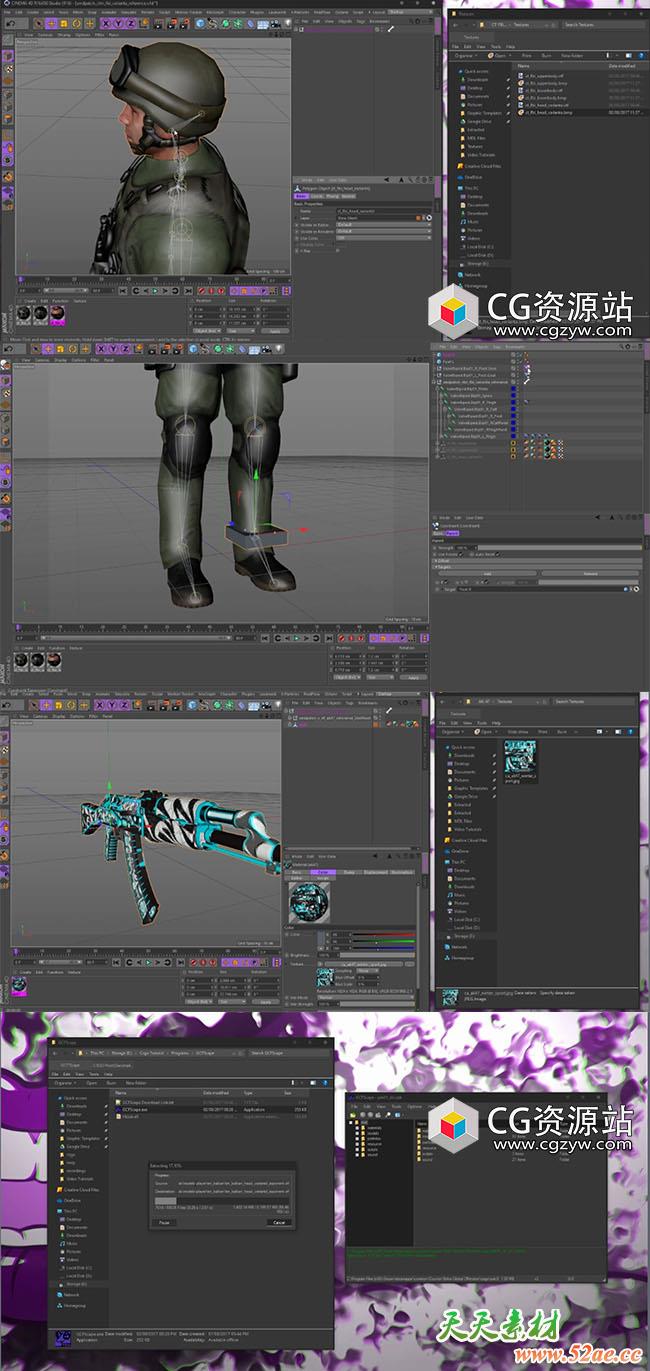Click the X axis lock icon above soldier head viewport
Screen dimensions: 650x1371
click(105, 22)
